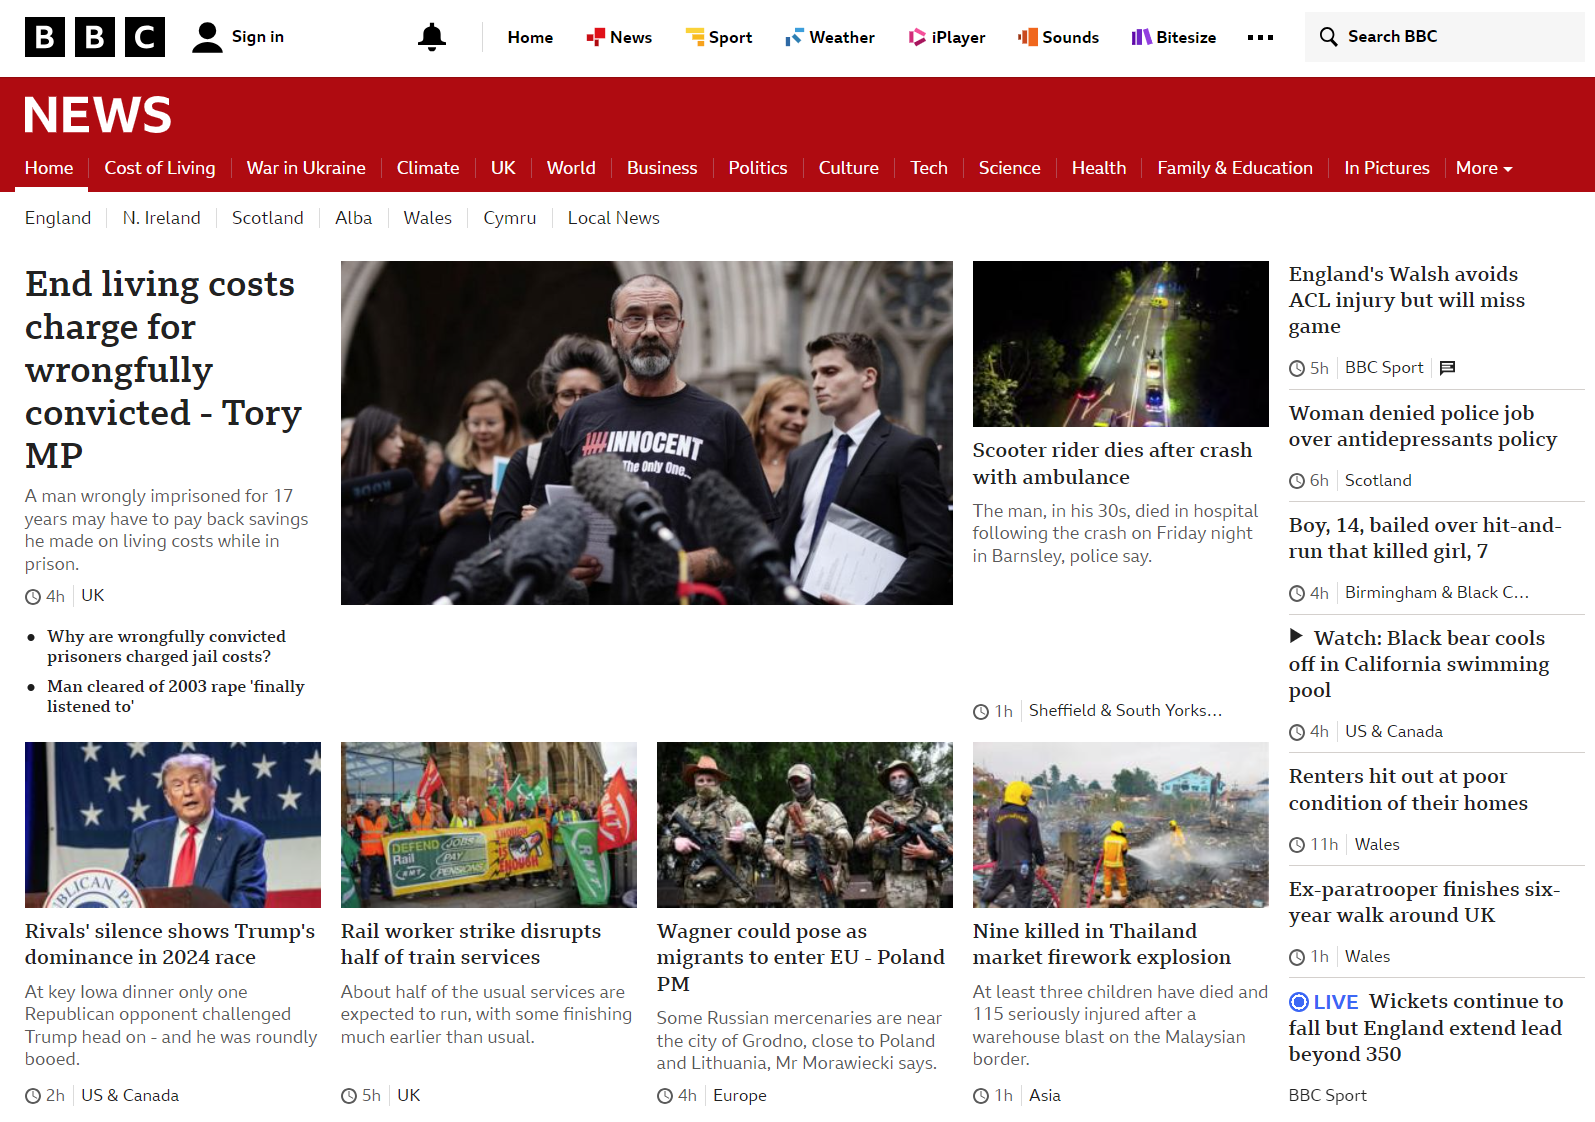Open the Trump podium photo thumbnail
The height and width of the screenshot is (1122, 1595).
[173, 824]
